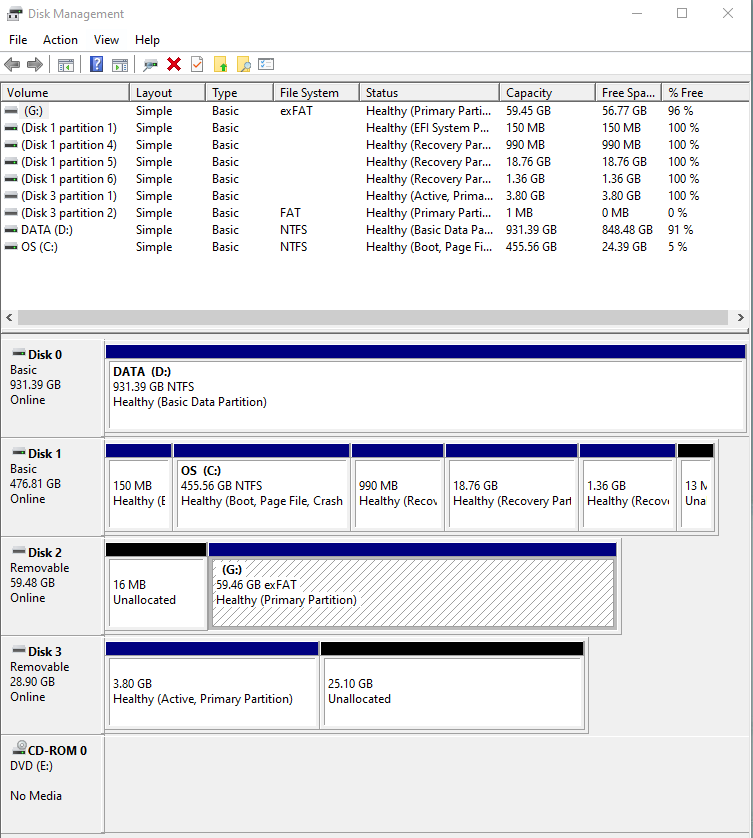Select the Disk 1 label panel
Screen dimensions: 753x838
52,487
